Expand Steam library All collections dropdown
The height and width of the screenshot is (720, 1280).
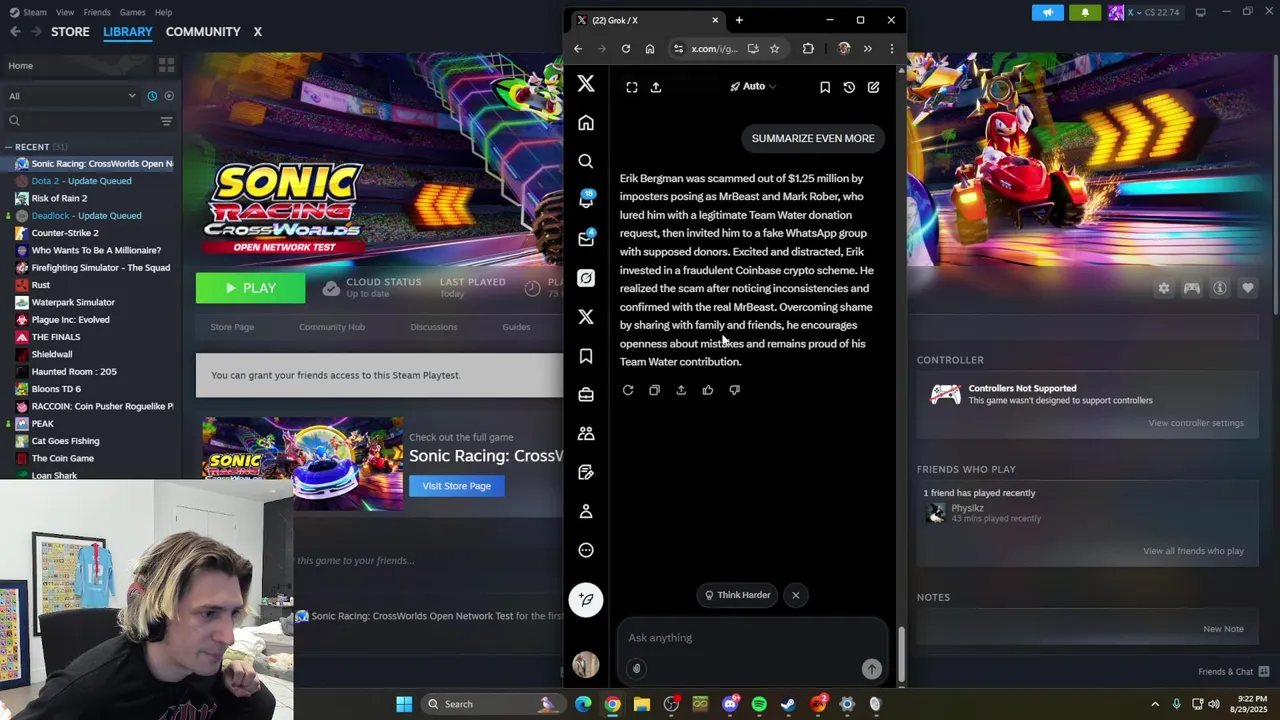pos(72,96)
